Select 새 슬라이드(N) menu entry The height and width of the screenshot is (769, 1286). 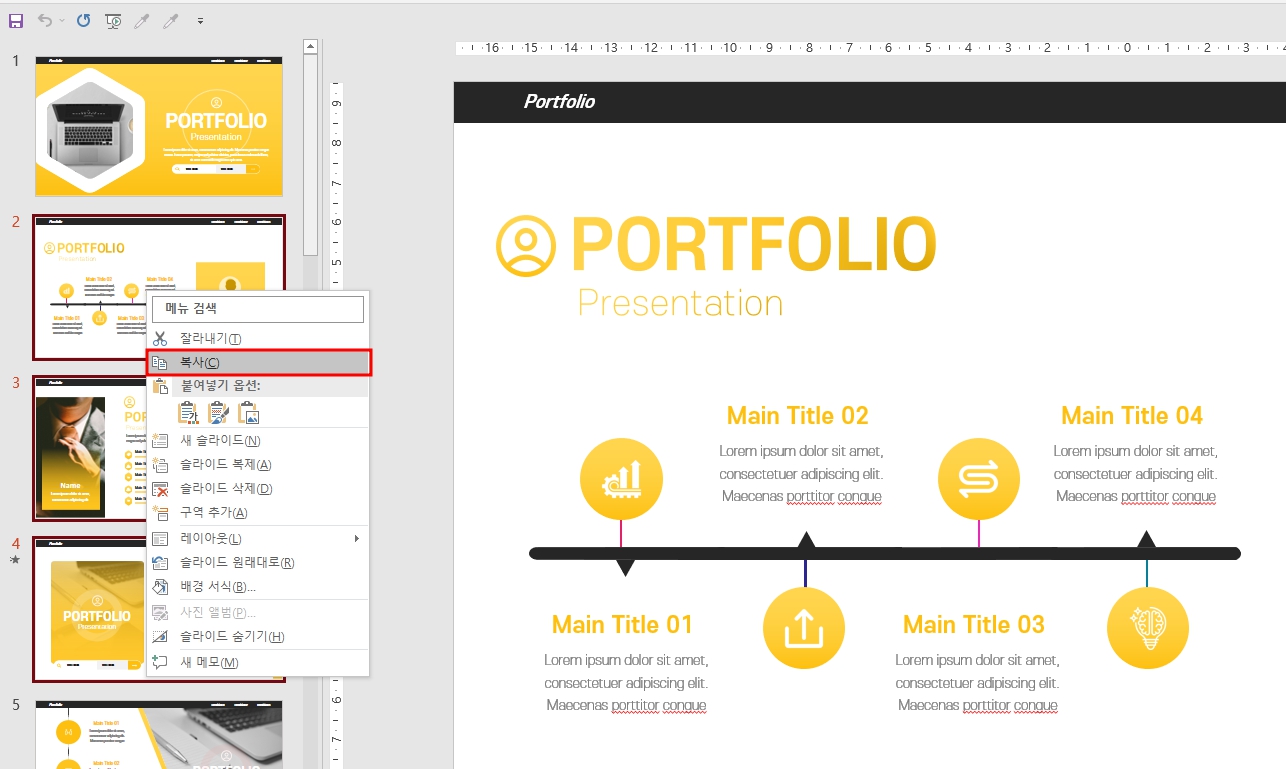coord(258,441)
